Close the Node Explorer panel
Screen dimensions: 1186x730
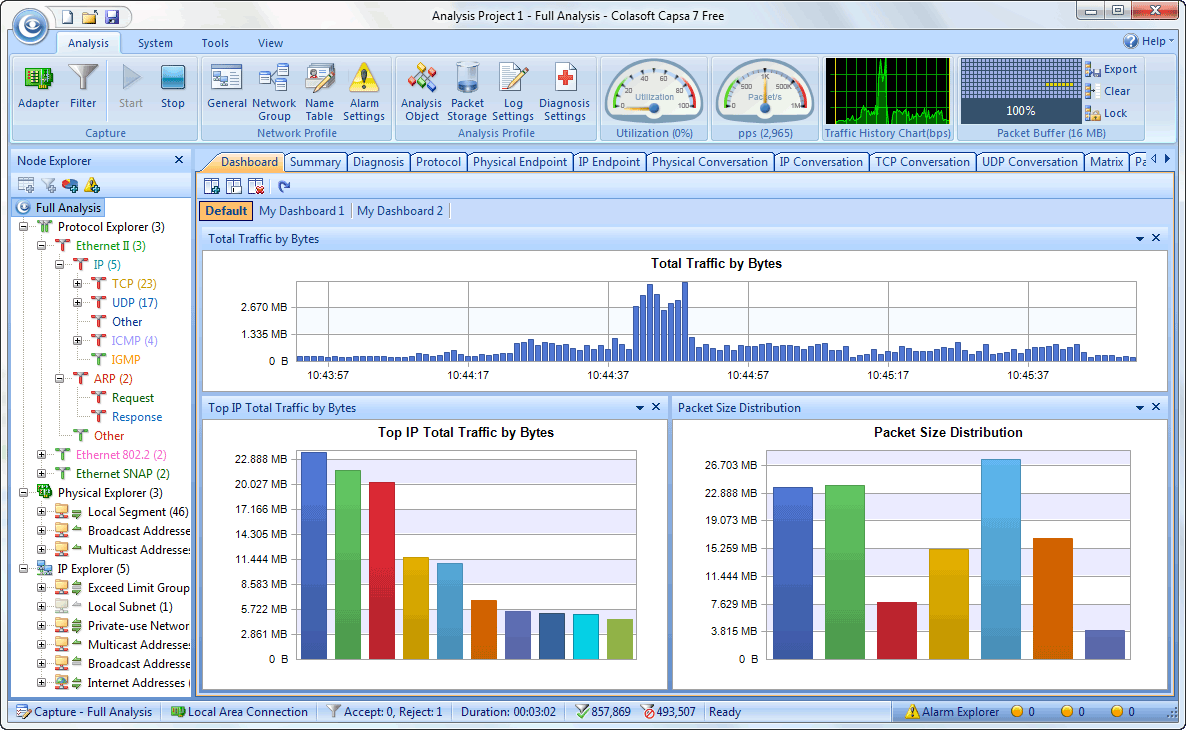coord(179,160)
